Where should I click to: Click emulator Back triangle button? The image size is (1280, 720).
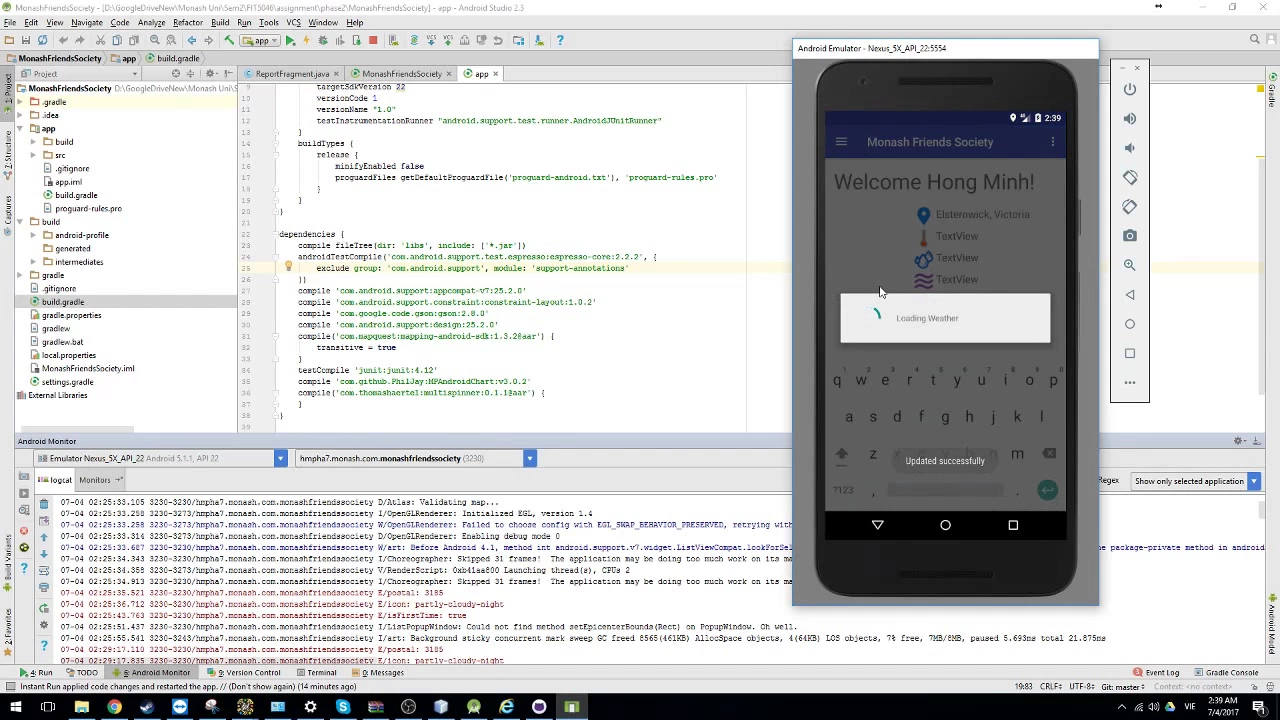click(x=1130, y=295)
